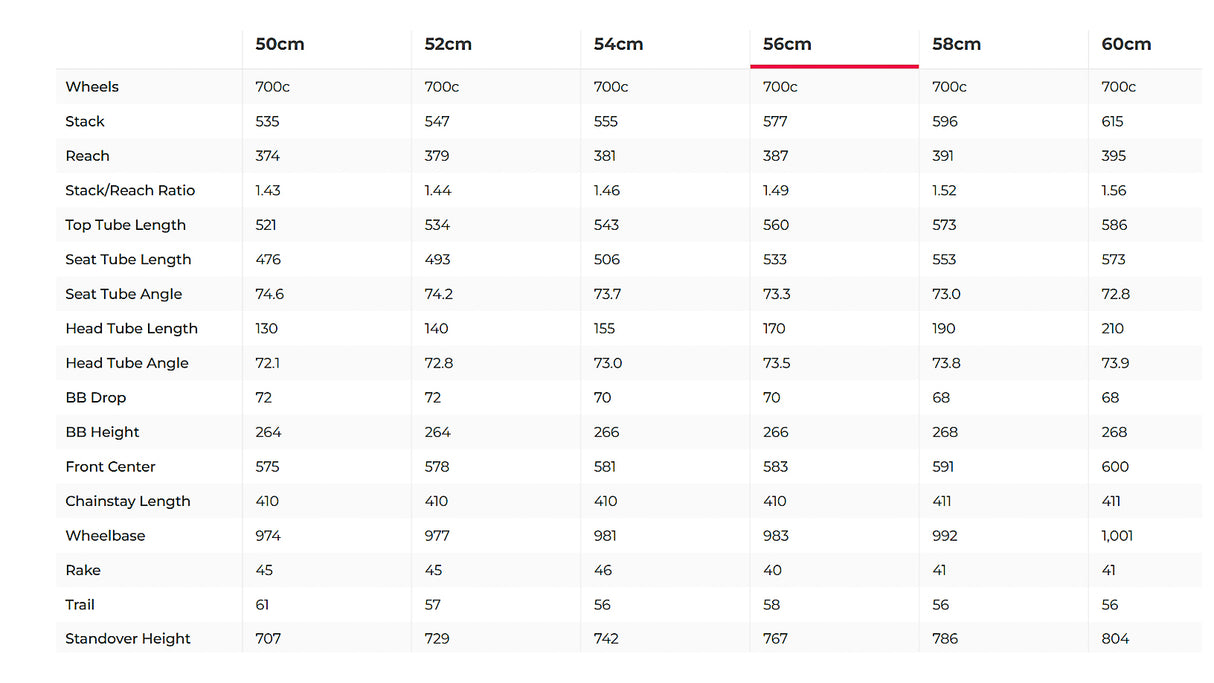Select the Standover Height row label
The width and height of the screenshot is (1214, 683).
click(x=128, y=639)
